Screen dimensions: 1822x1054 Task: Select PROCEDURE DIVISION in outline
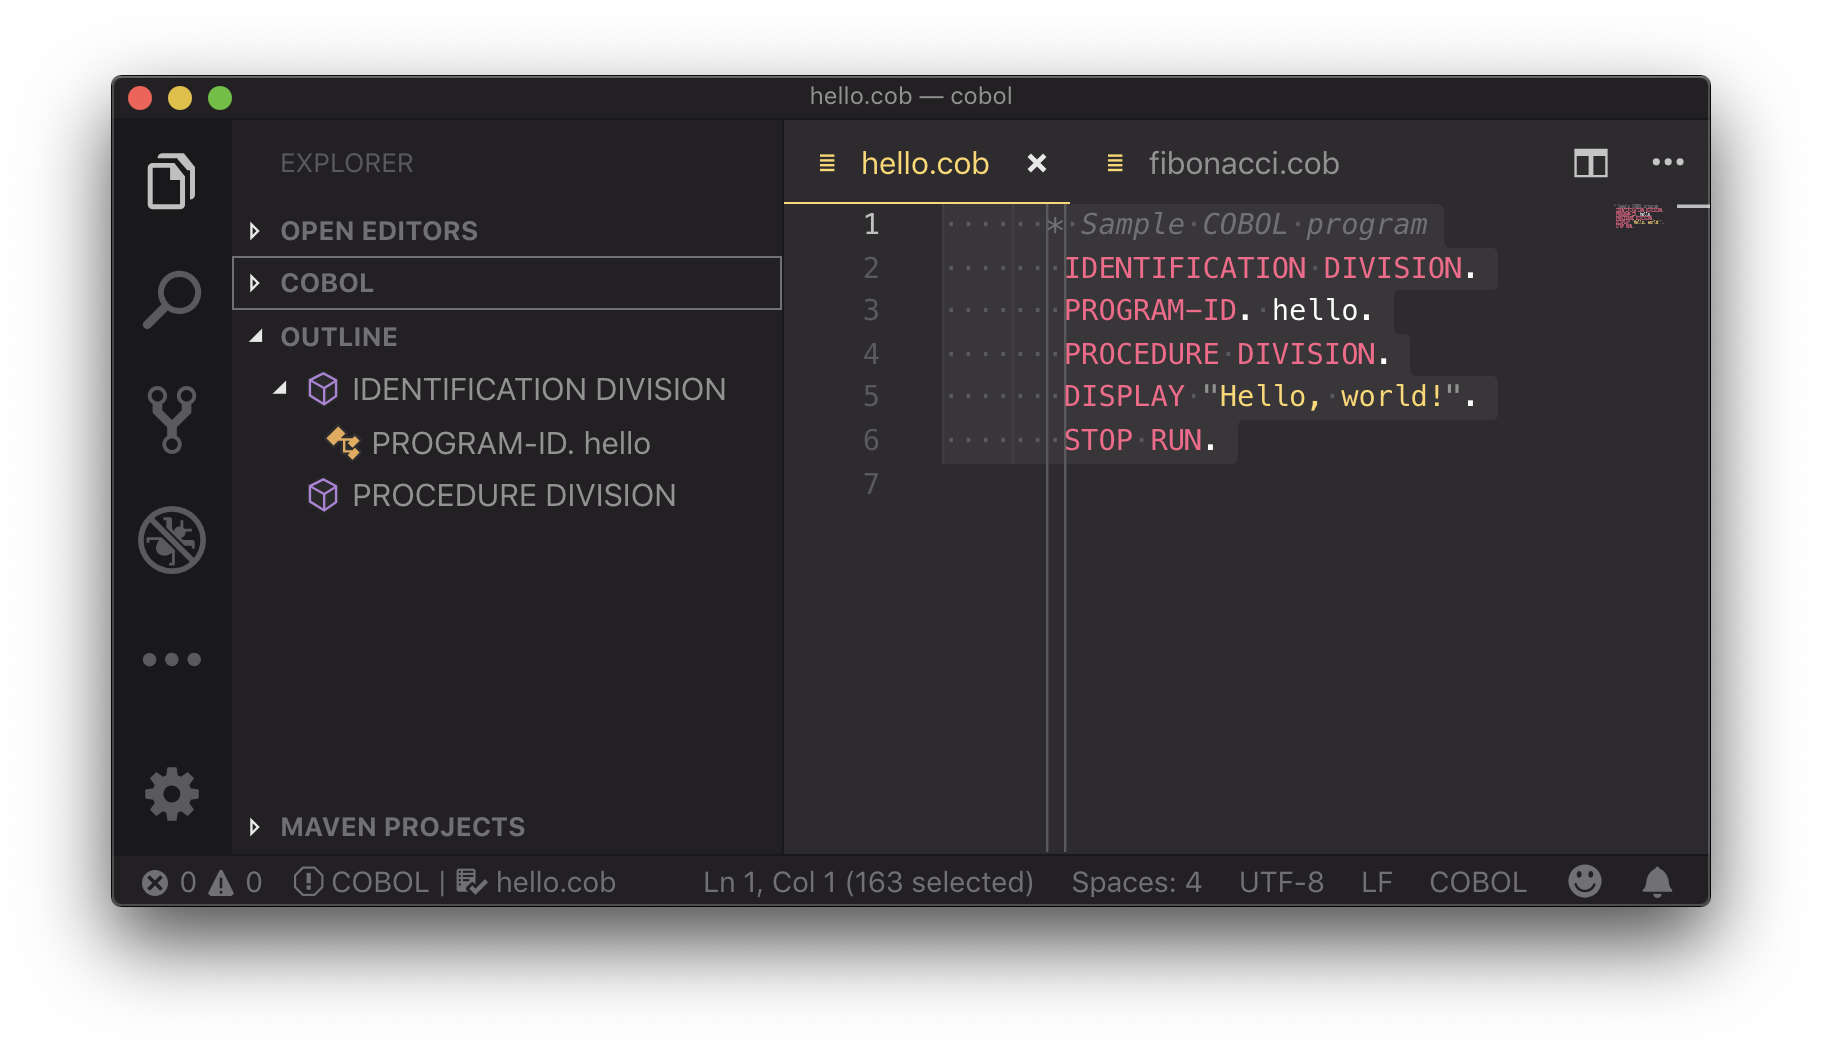pos(514,495)
